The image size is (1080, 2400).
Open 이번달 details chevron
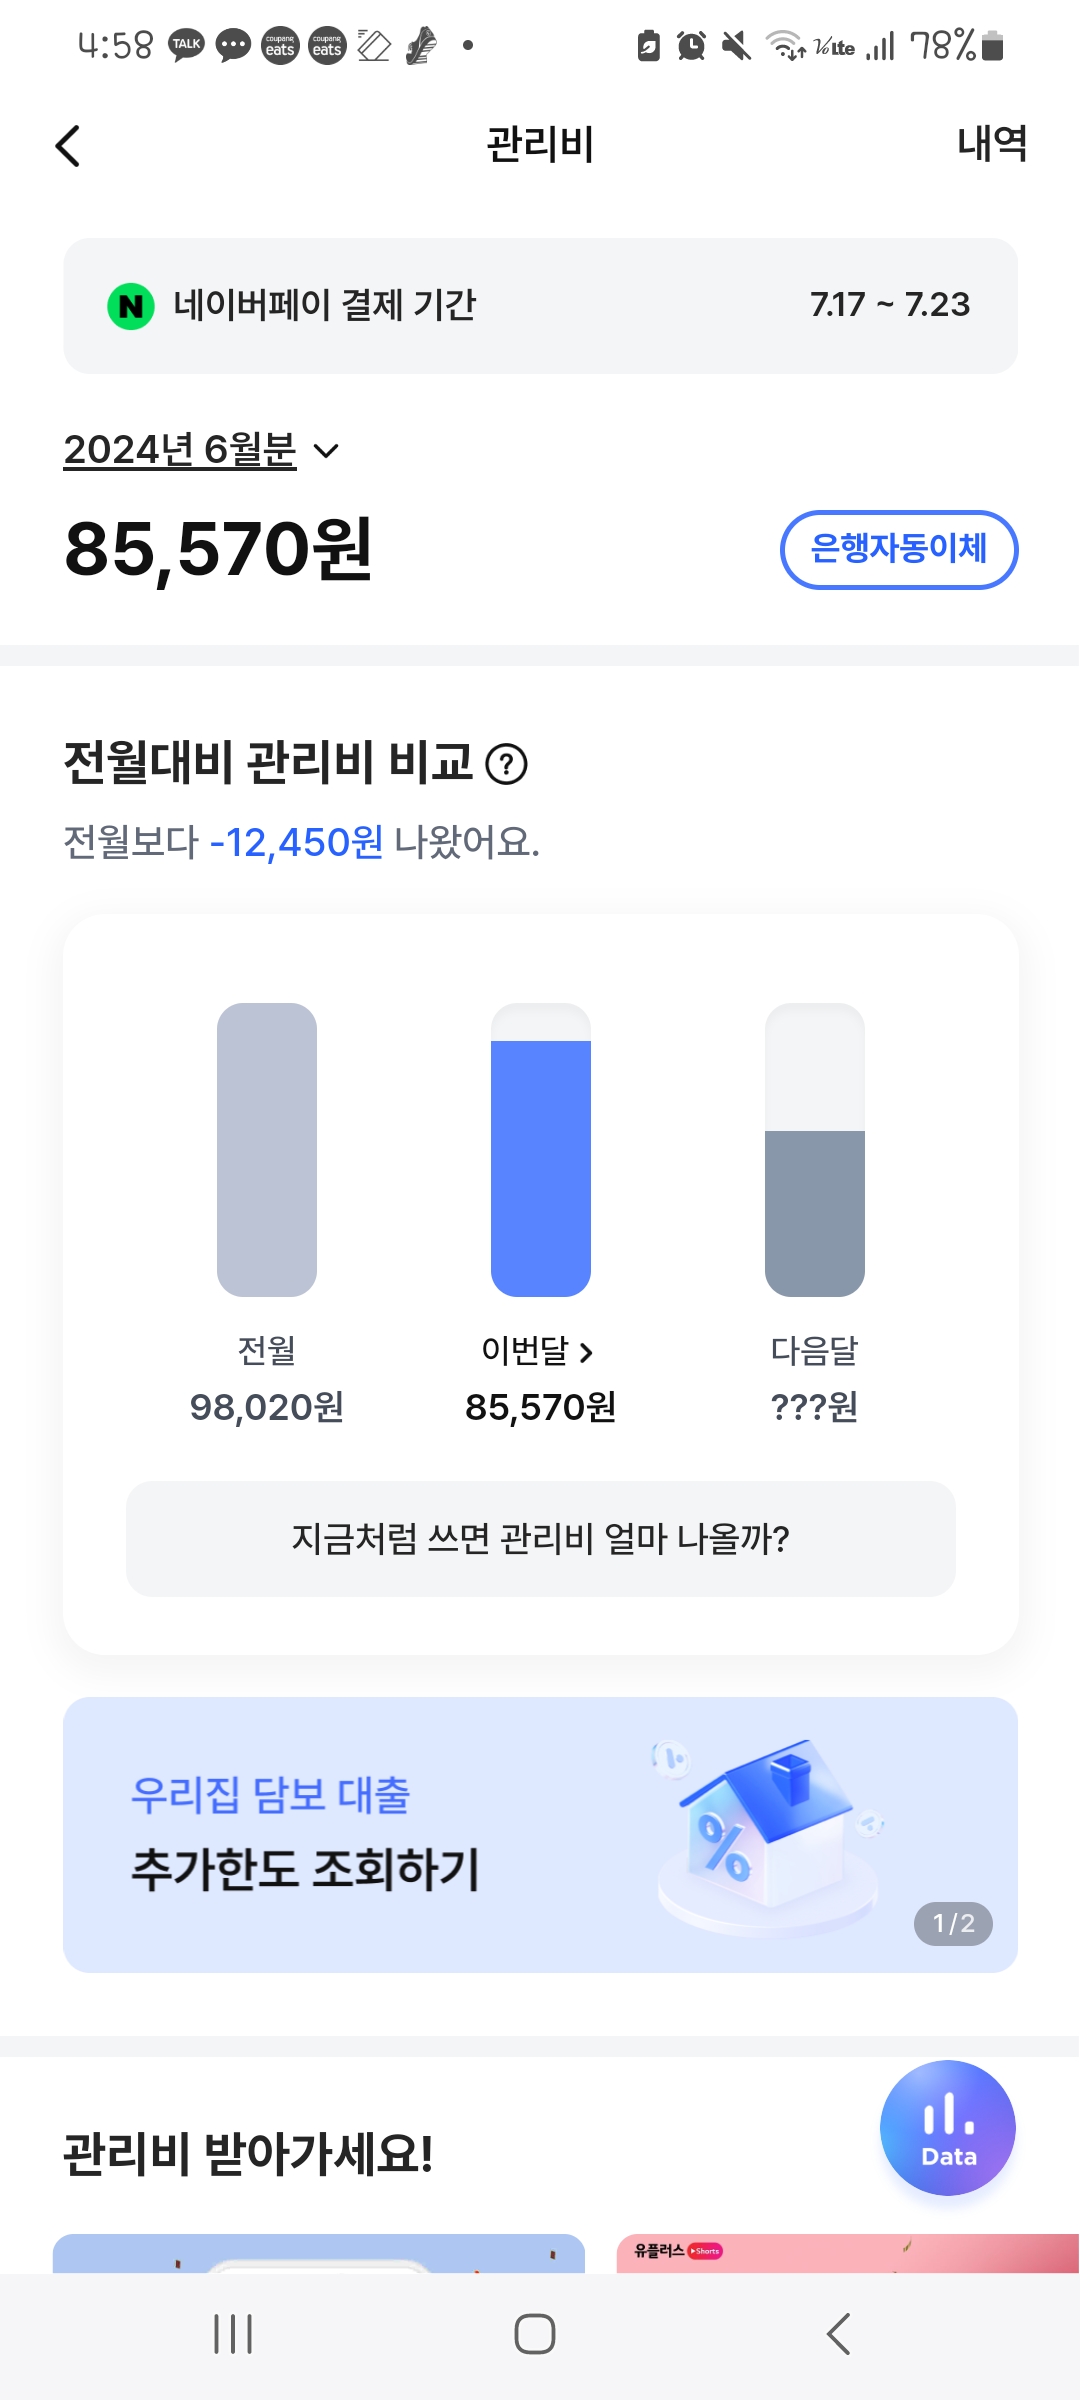(586, 1353)
